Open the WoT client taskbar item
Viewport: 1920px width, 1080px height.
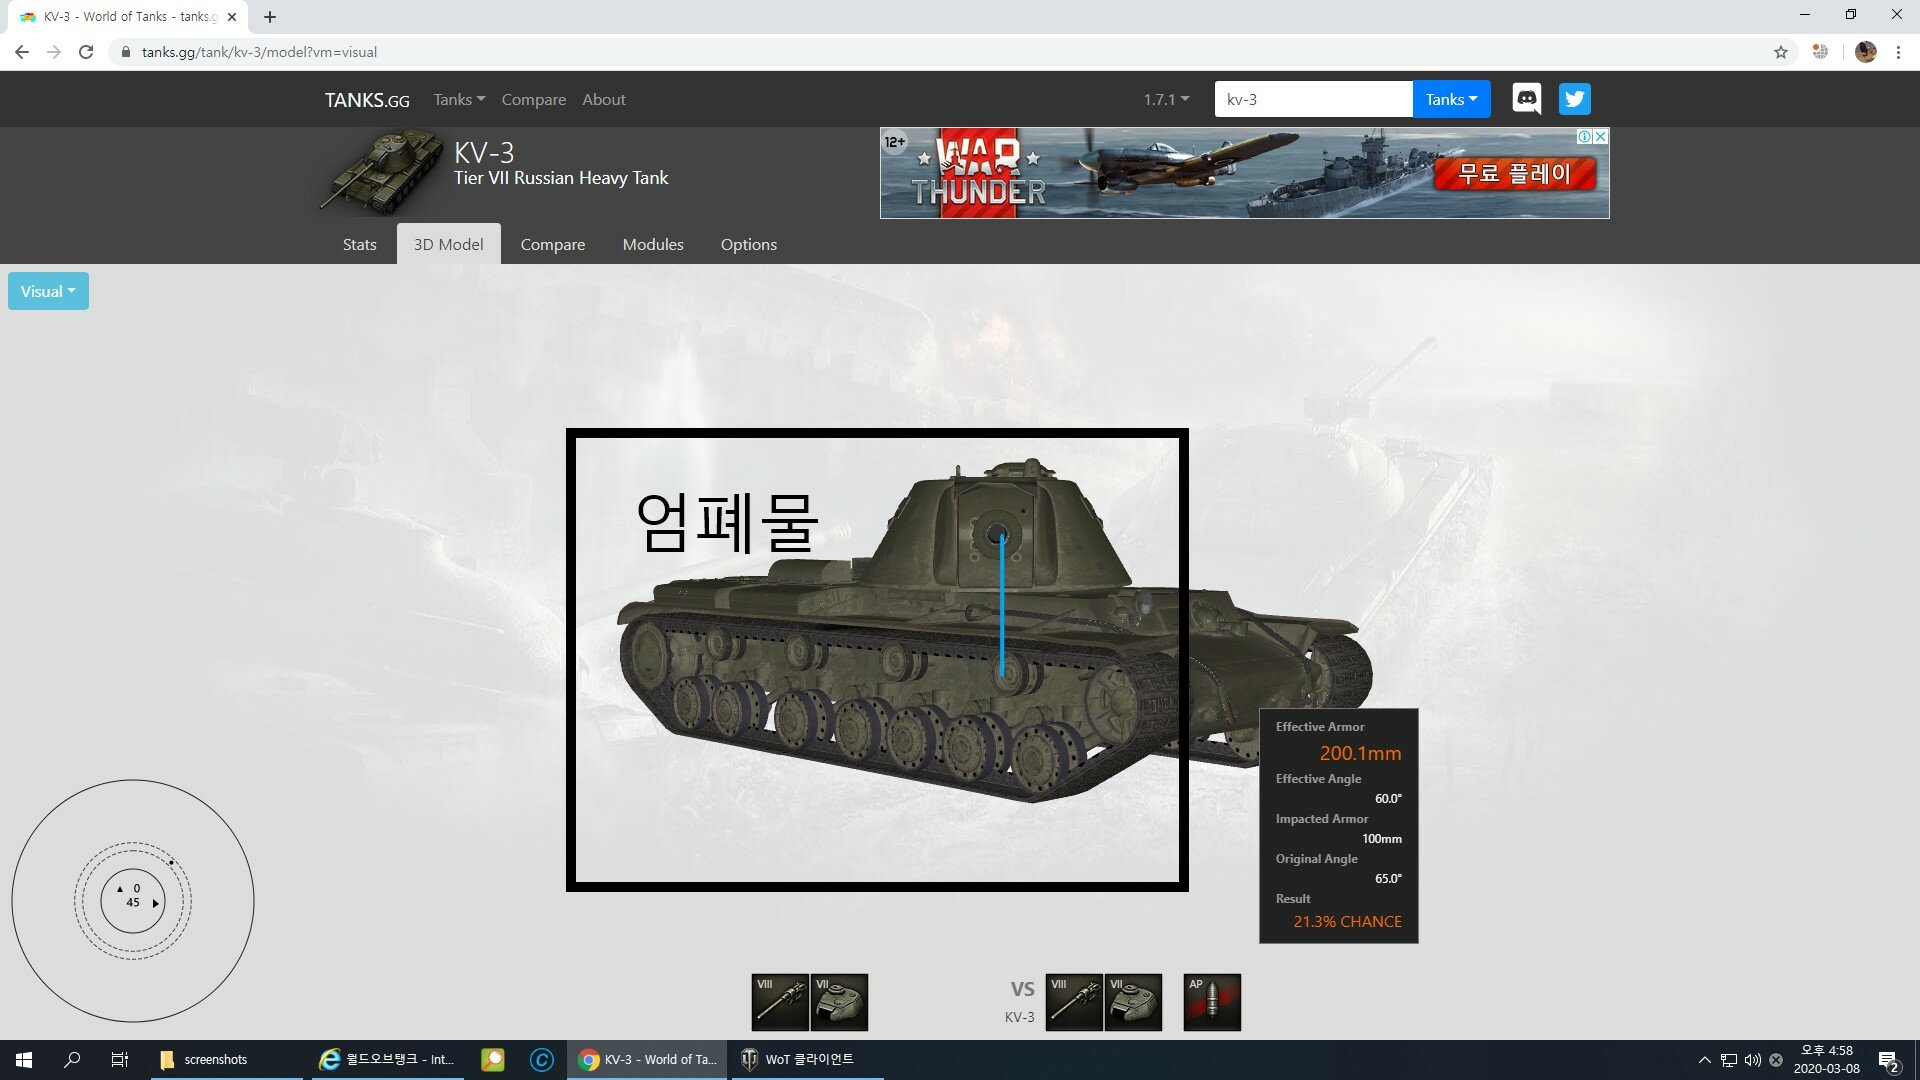pyautogui.click(x=808, y=1060)
